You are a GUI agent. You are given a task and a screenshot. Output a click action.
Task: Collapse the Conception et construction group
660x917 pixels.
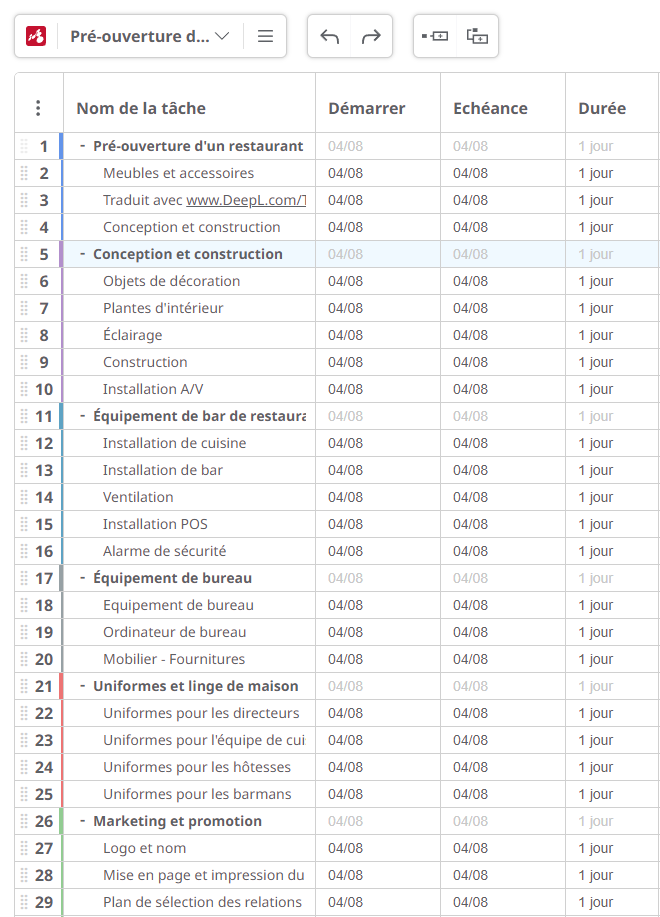click(x=82, y=254)
